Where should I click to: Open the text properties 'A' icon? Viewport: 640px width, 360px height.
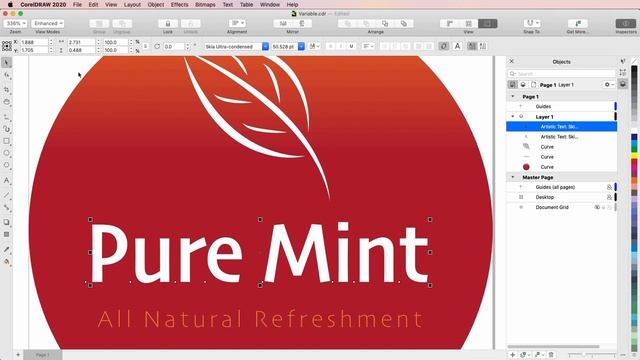point(457,46)
